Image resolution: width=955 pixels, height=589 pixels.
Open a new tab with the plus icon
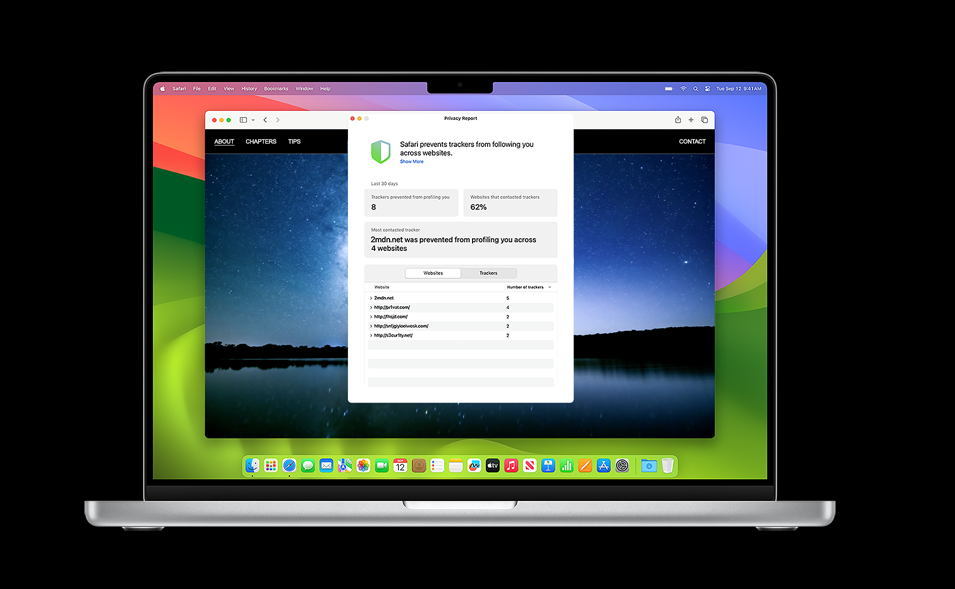coord(691,120)
